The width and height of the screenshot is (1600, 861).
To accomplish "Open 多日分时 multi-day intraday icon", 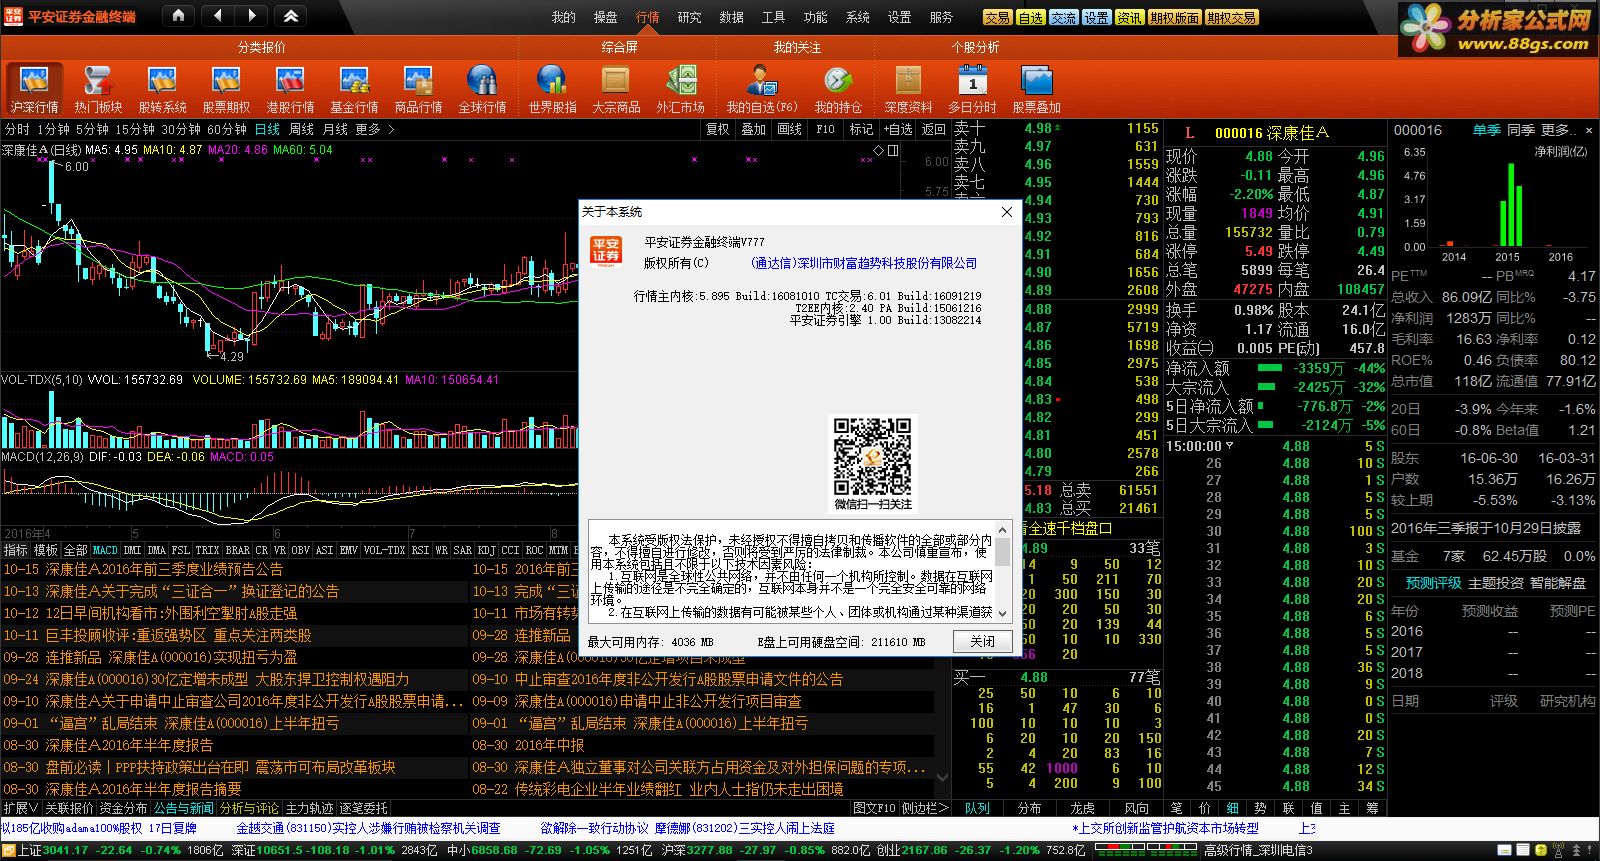I will tap(972, 89).
